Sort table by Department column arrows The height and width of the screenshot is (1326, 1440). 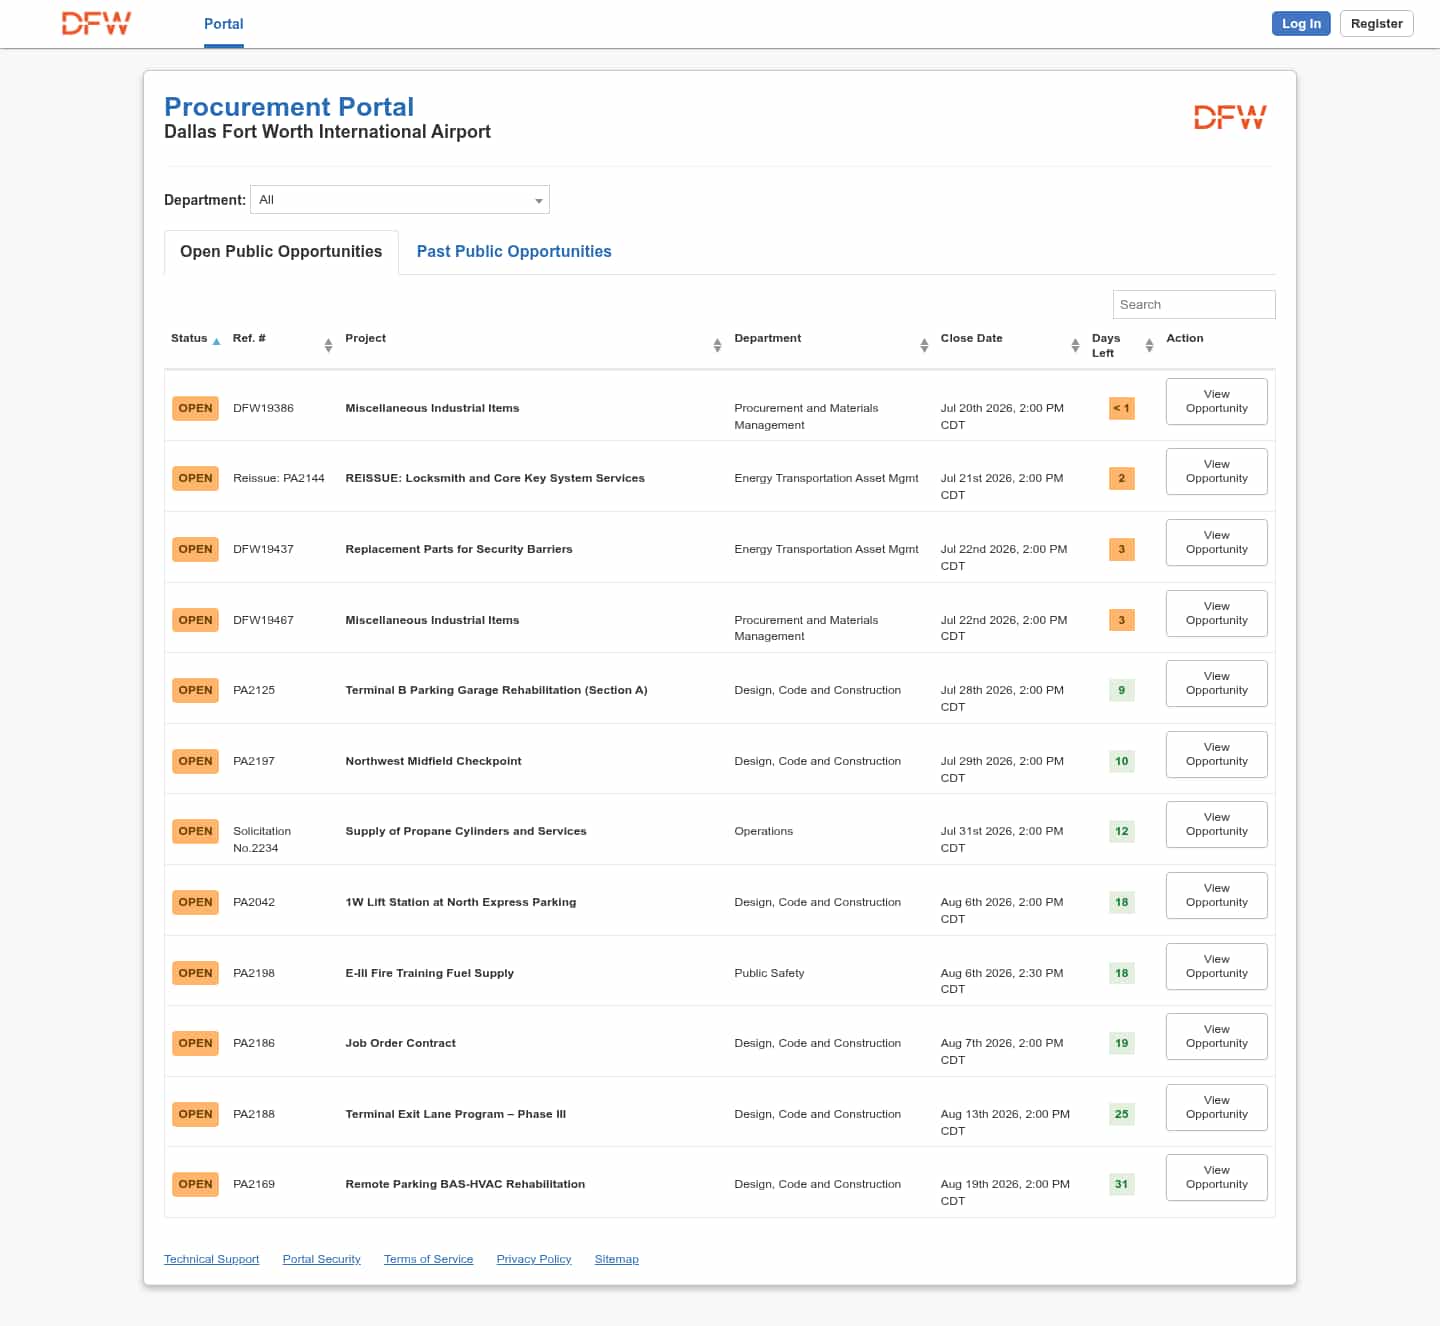coord(924,345)
